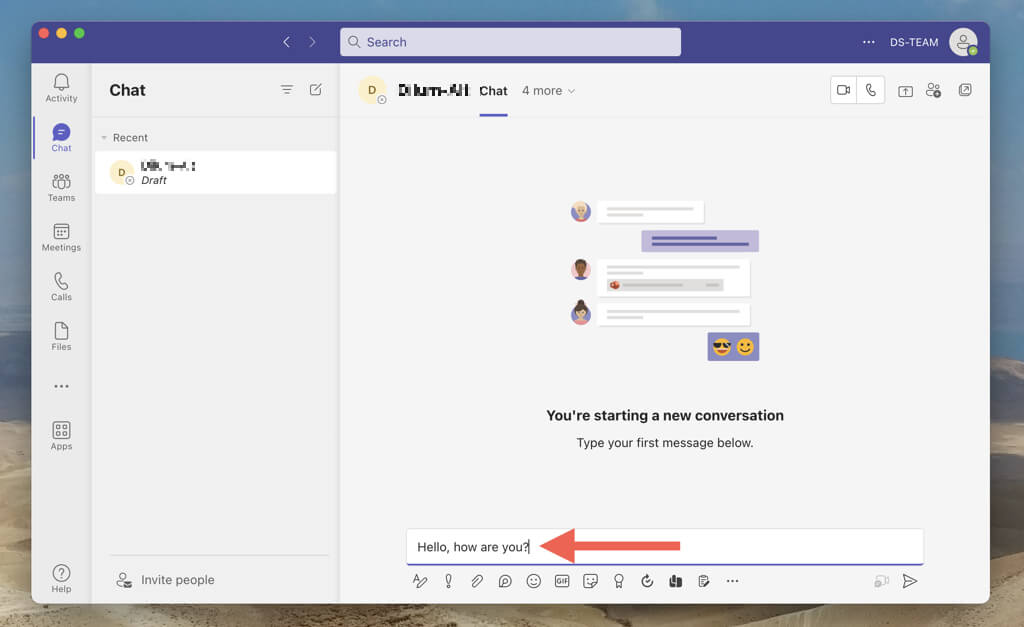
Task: Show more apps ellipsis in sidebar
Action: [61, 386]
